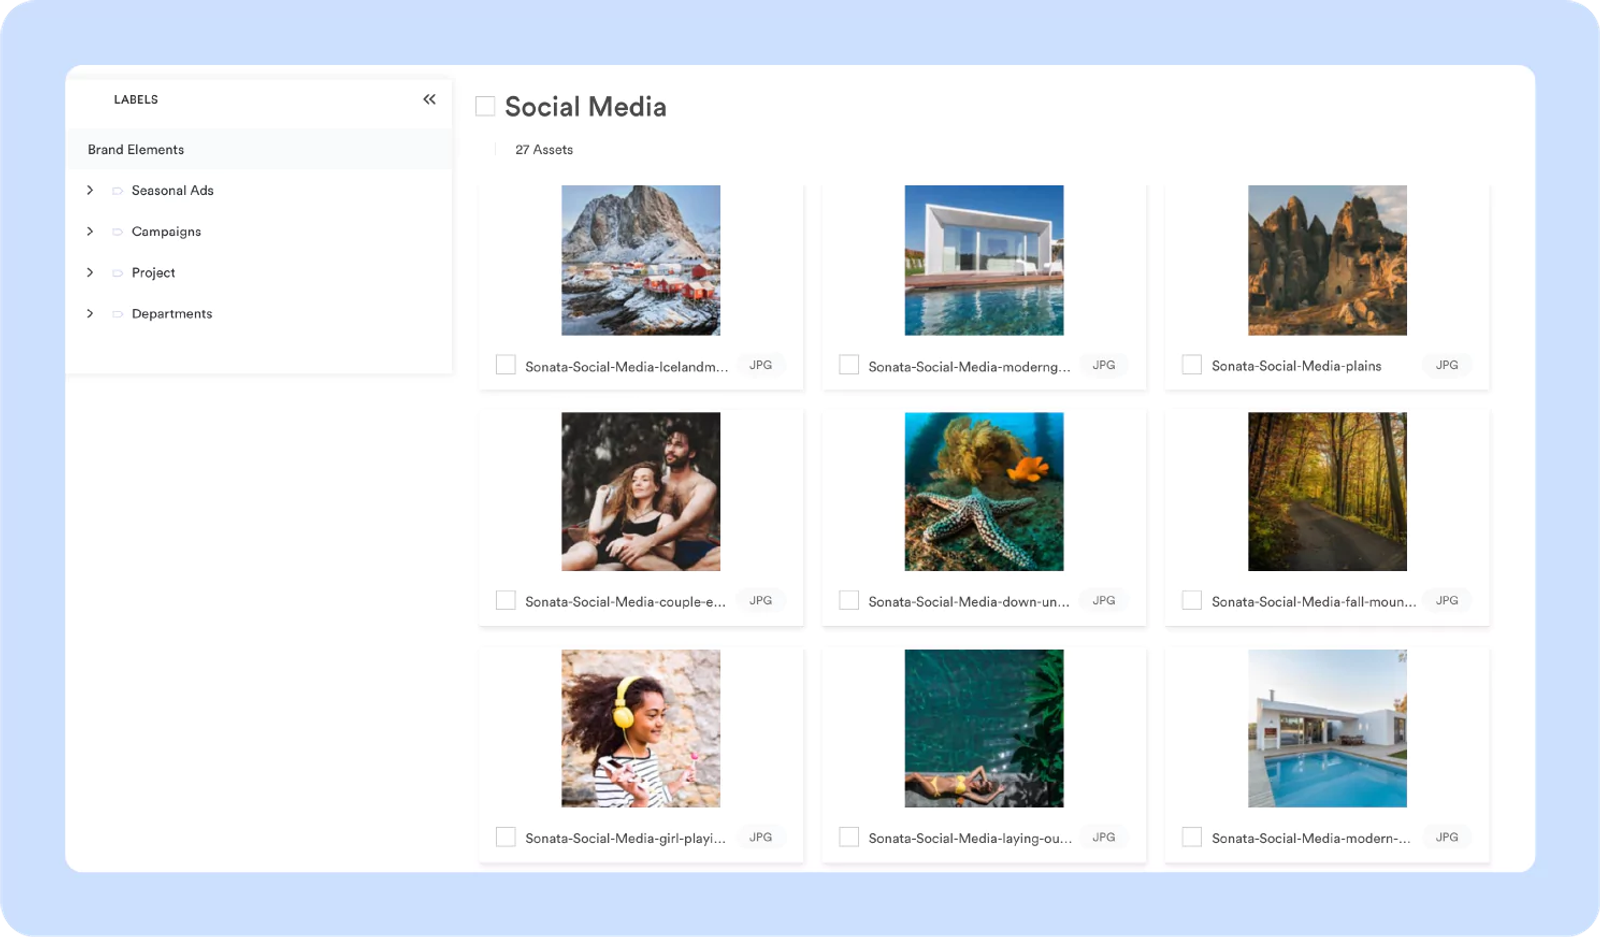Click the JPG badge on fall-moun asset

(1447, 600)
